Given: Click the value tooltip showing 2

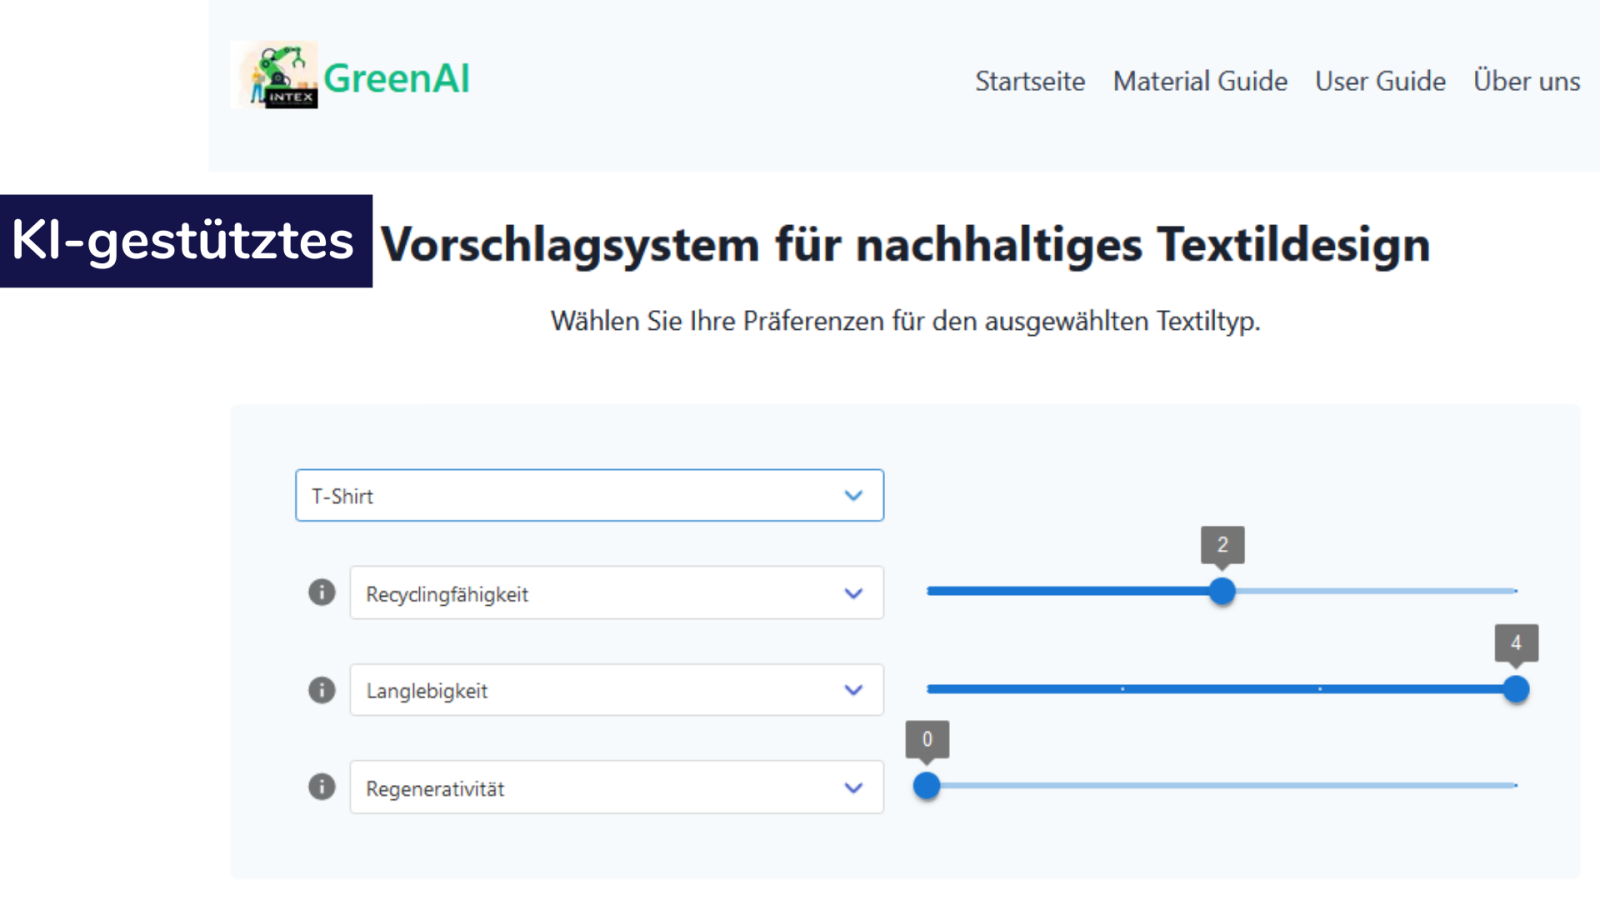Looking at the screenshot, I should coord(1222,546).
